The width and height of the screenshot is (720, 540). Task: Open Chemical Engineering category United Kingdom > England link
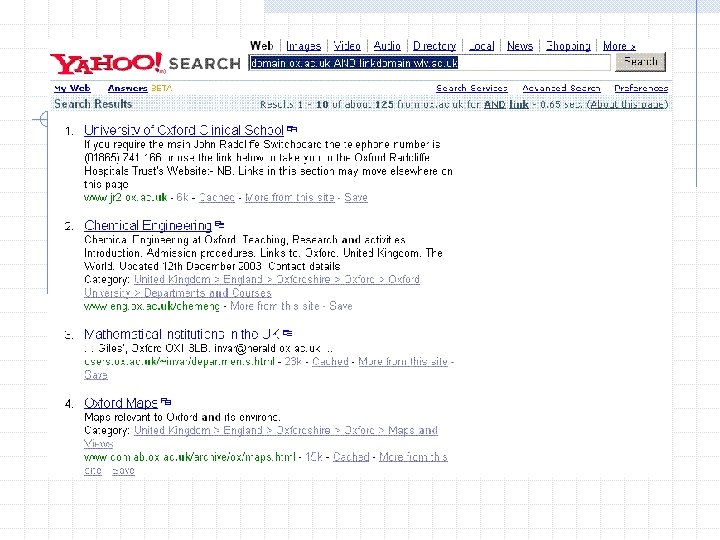click(x=277, y=279)
